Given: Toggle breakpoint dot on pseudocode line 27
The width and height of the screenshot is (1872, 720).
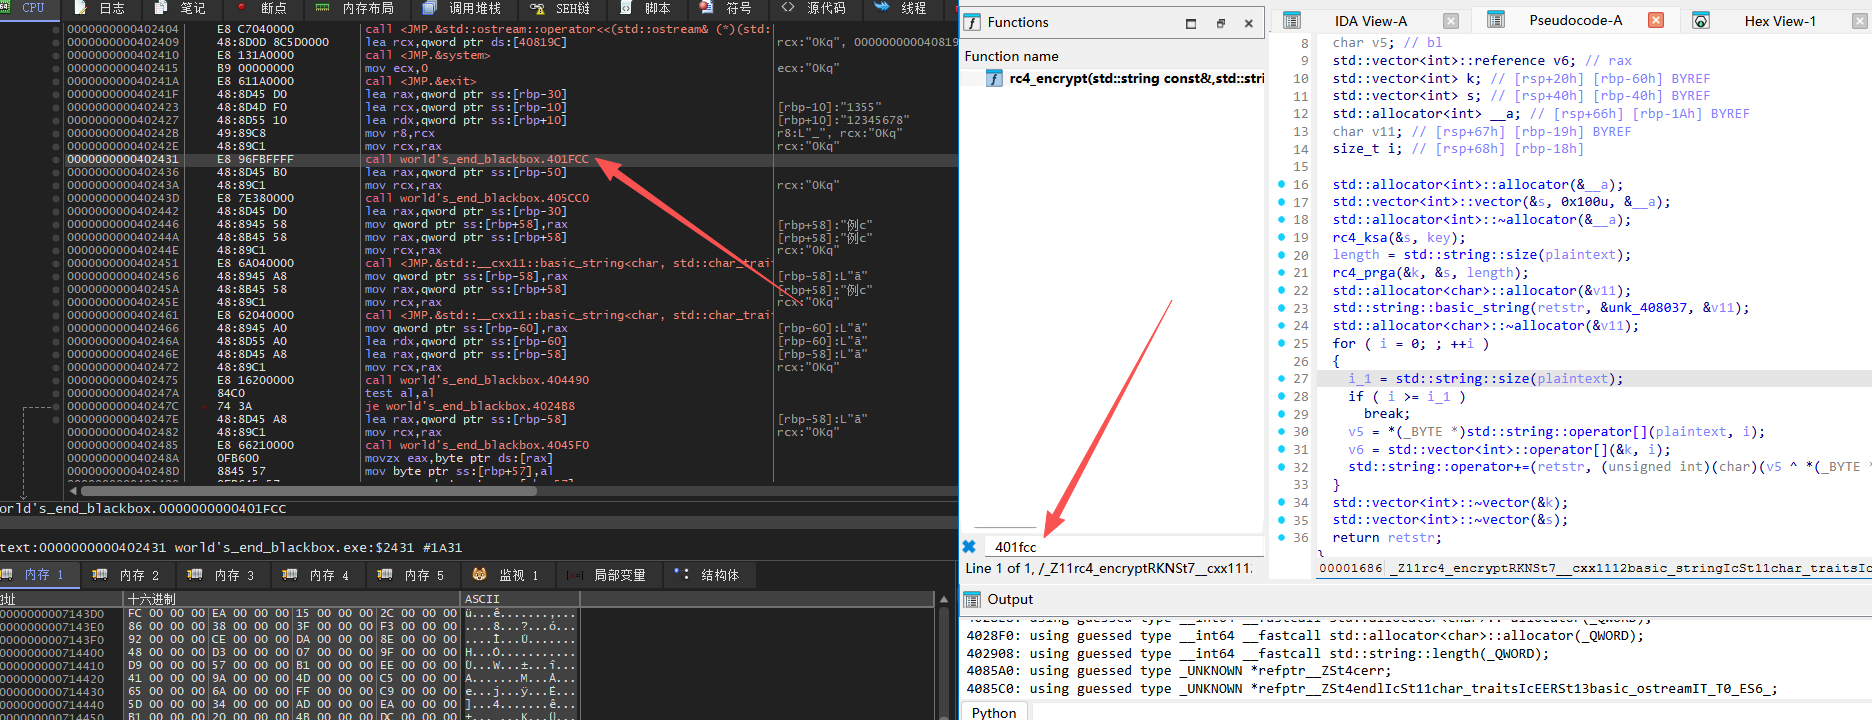Looking at the screenshot, I should pyautogui.click(x=1282, y=379).
